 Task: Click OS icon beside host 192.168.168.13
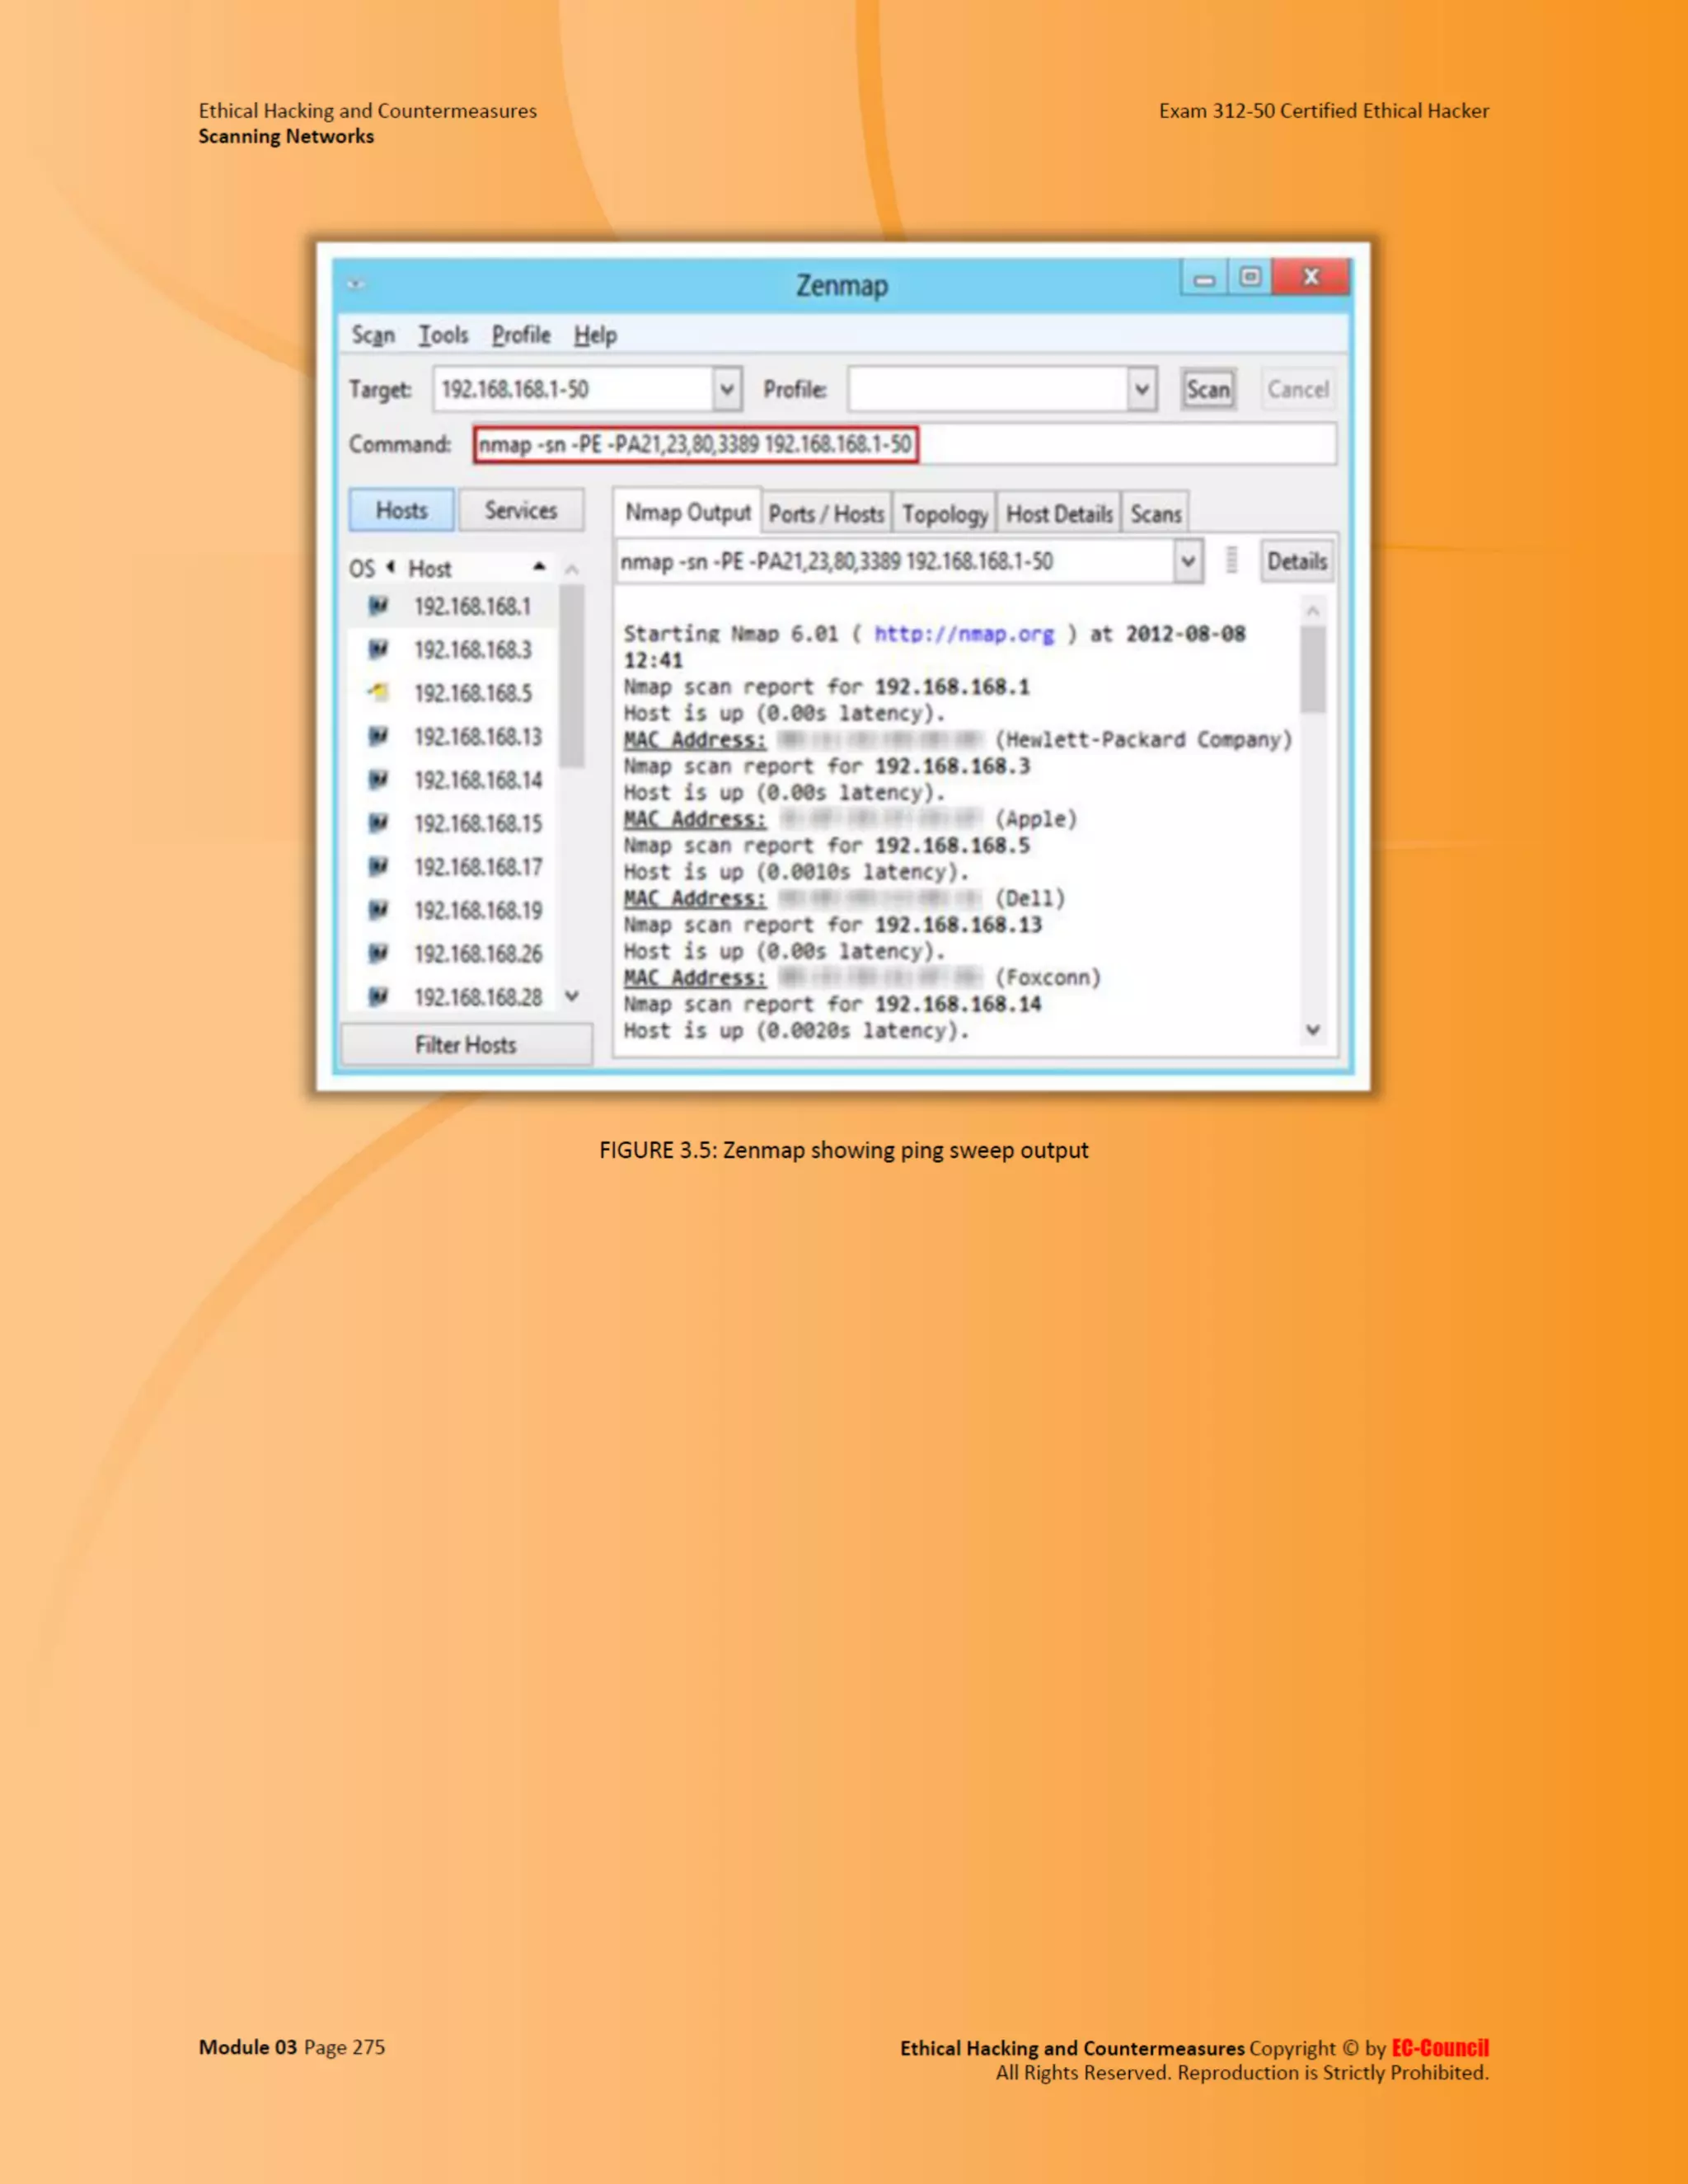tap(378, 736)
